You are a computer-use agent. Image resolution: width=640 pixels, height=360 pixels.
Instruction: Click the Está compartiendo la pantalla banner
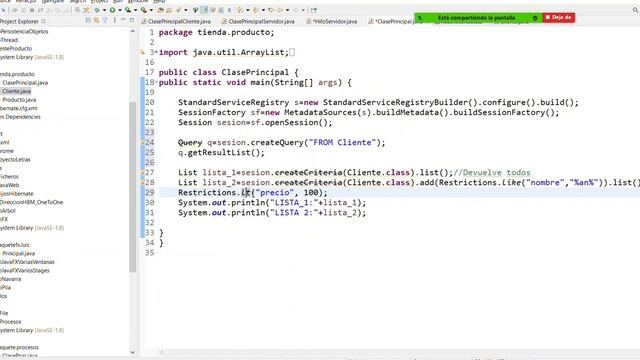pos(476,18)
